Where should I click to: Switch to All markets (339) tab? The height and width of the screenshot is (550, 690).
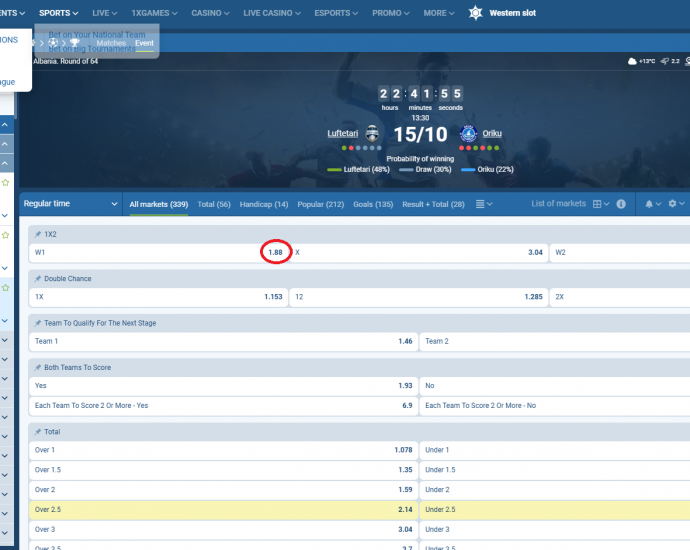point(159,204)
